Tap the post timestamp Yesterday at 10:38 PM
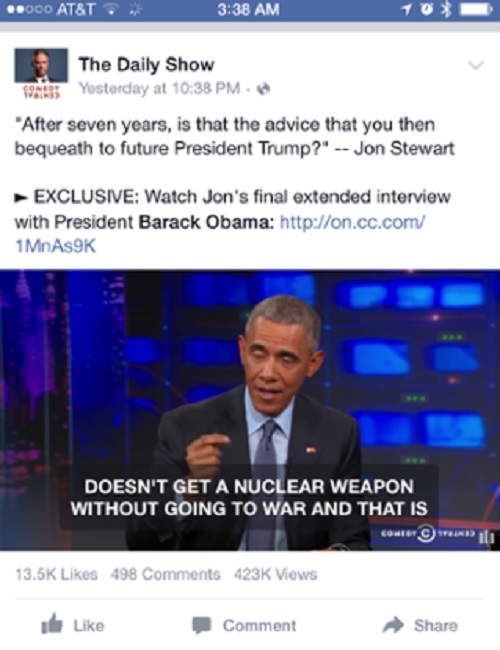Image resolution: width=500 pixels, height=650 pixels. (160, 88)
